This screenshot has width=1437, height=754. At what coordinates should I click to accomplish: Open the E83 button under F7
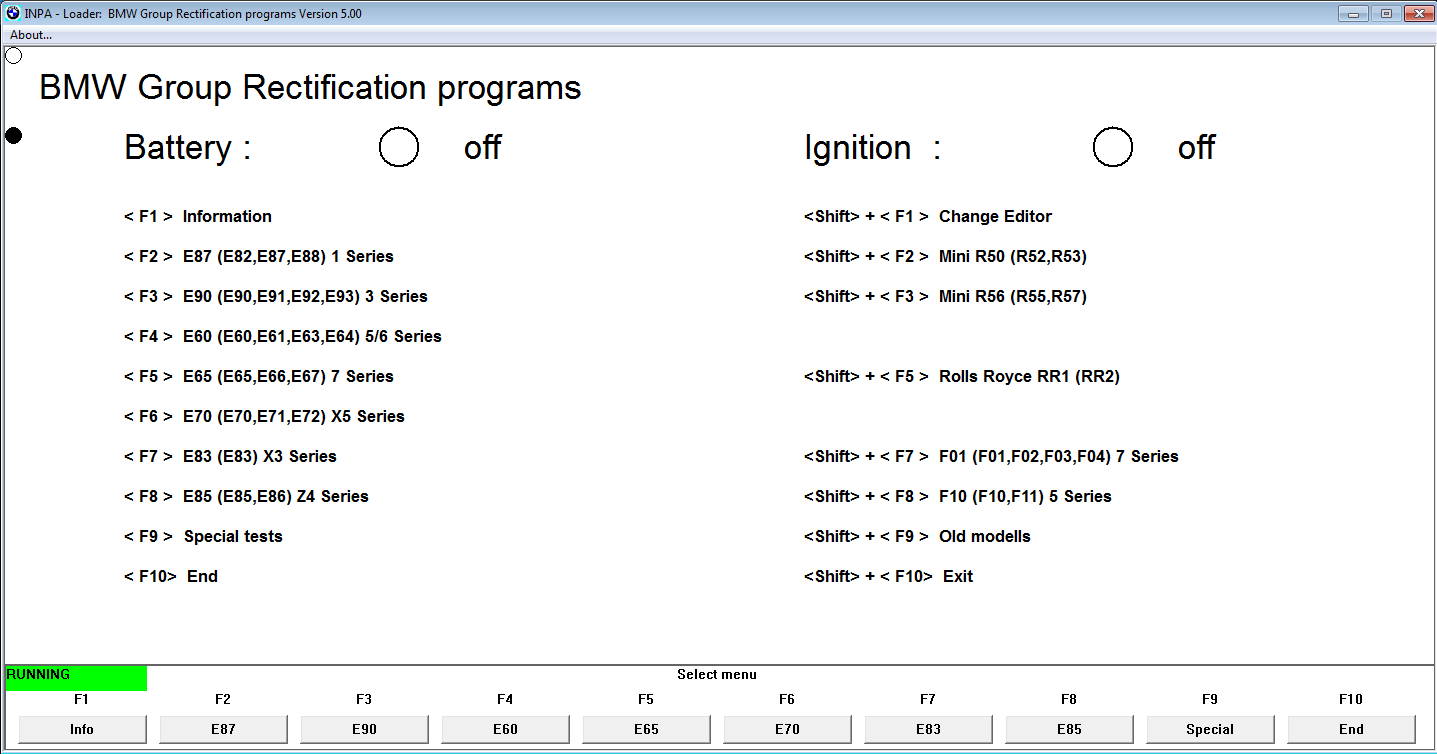click(x=928, y=729)
